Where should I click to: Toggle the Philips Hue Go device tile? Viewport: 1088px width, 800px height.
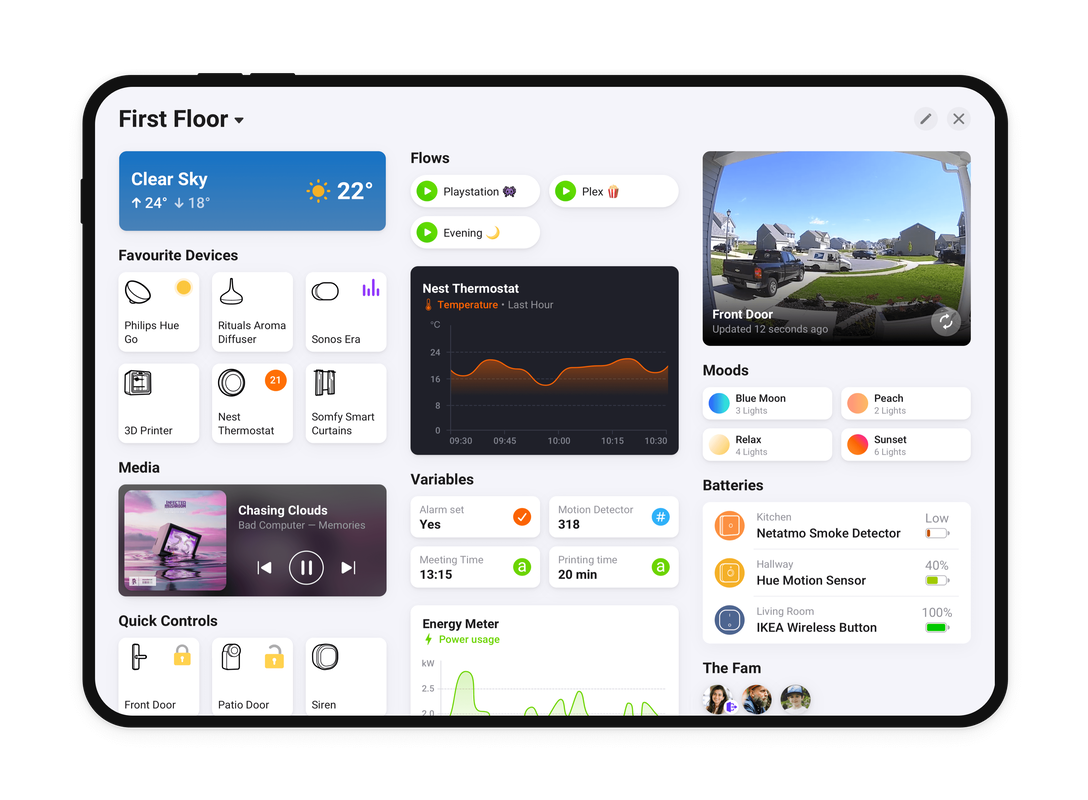159,312
